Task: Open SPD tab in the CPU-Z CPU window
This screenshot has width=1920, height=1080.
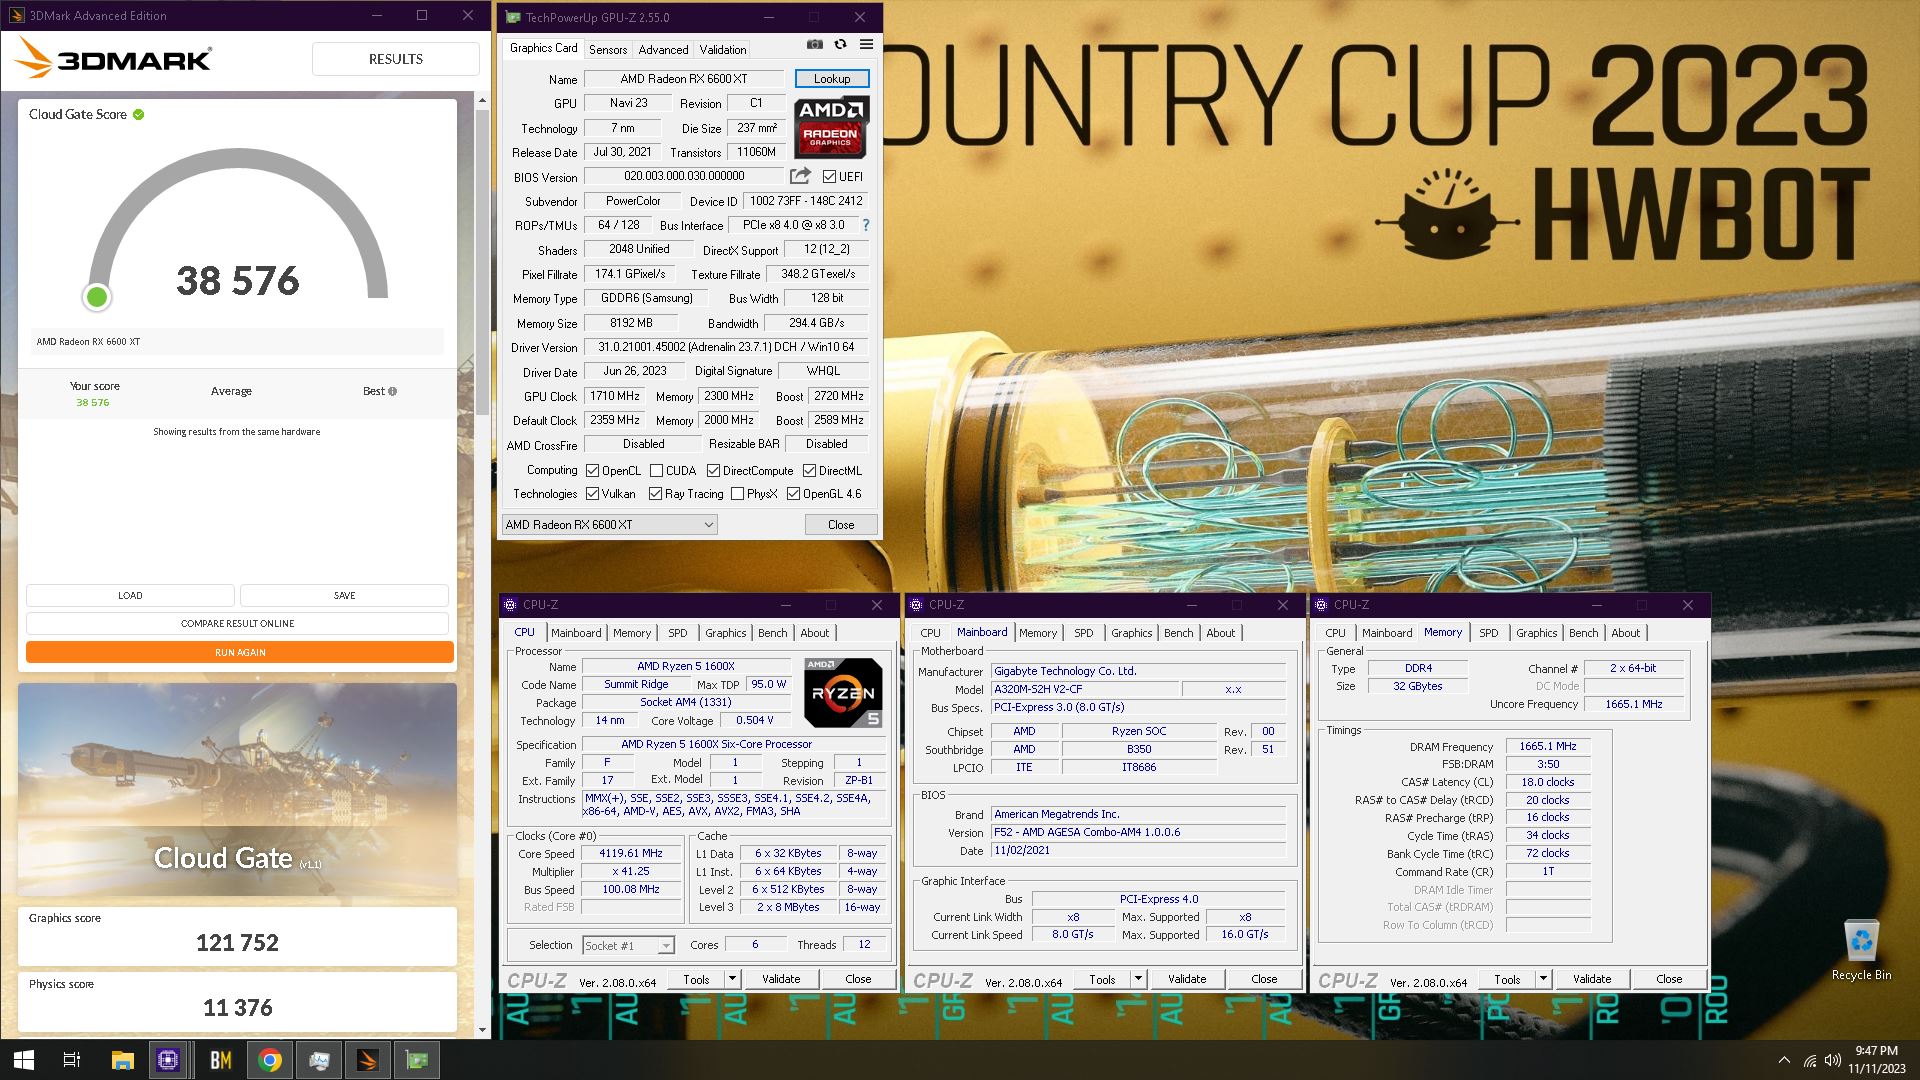Action: pyautogui.click(x=678, y=633)
